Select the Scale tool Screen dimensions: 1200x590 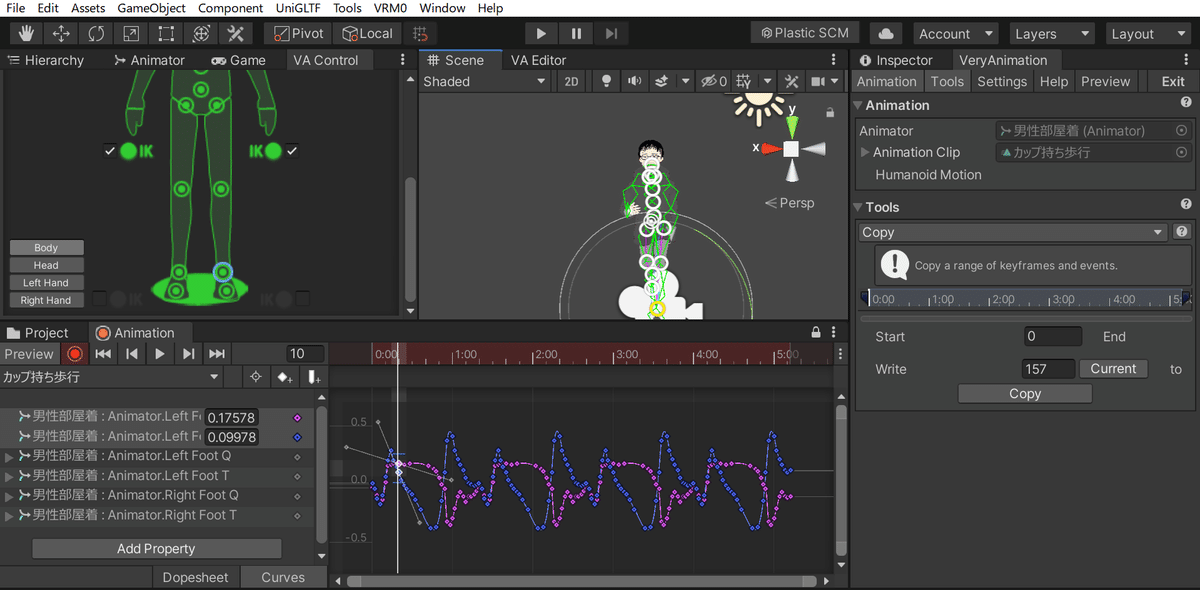131,33
